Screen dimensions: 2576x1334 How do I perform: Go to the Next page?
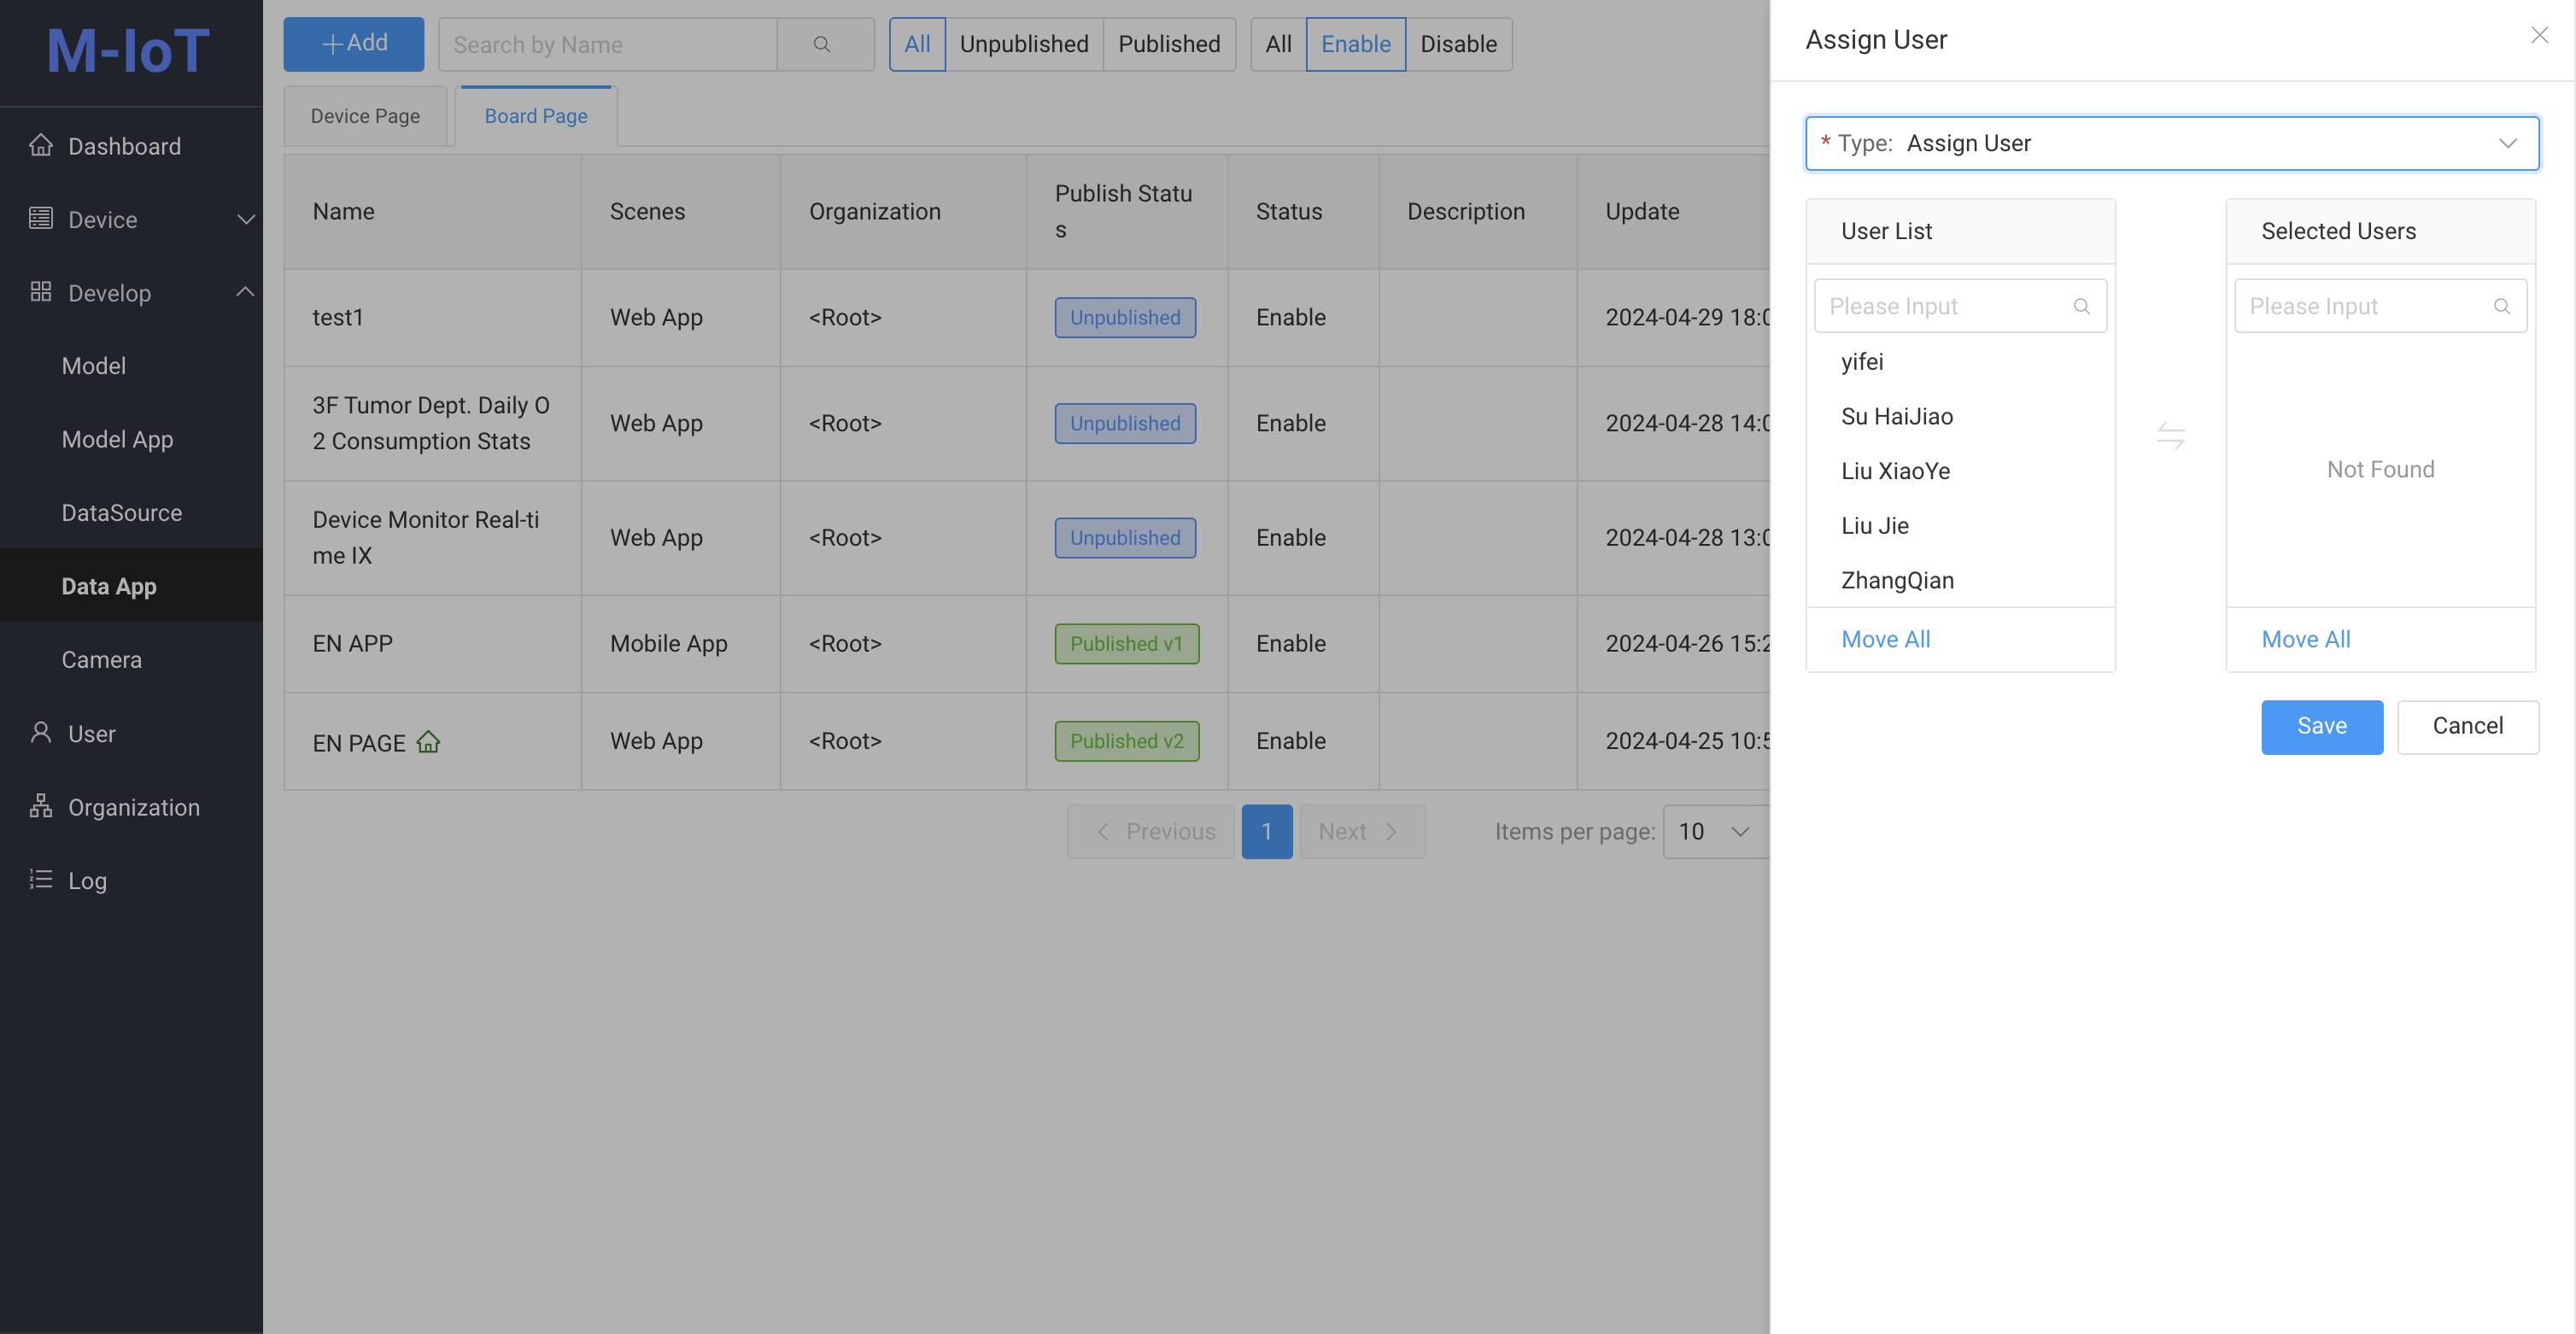(1362, 832)
